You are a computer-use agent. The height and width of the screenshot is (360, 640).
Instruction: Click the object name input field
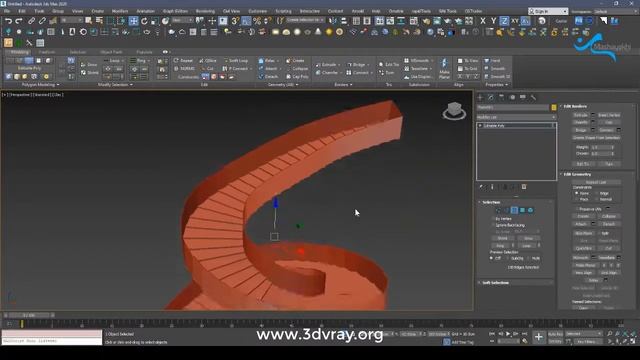[x=513, y=107]
